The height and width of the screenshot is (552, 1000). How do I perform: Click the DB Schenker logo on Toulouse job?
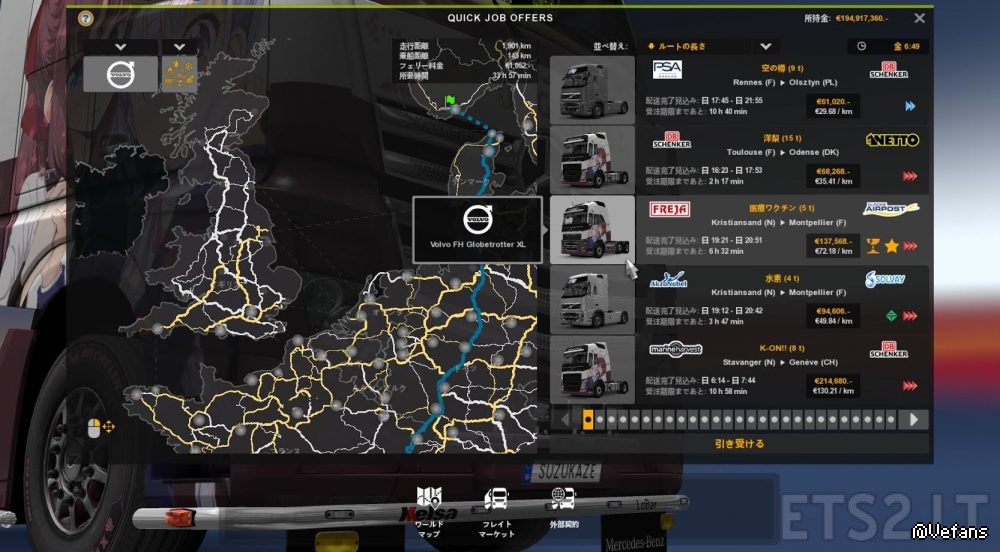pyautogui.click(x=672, y=140)
